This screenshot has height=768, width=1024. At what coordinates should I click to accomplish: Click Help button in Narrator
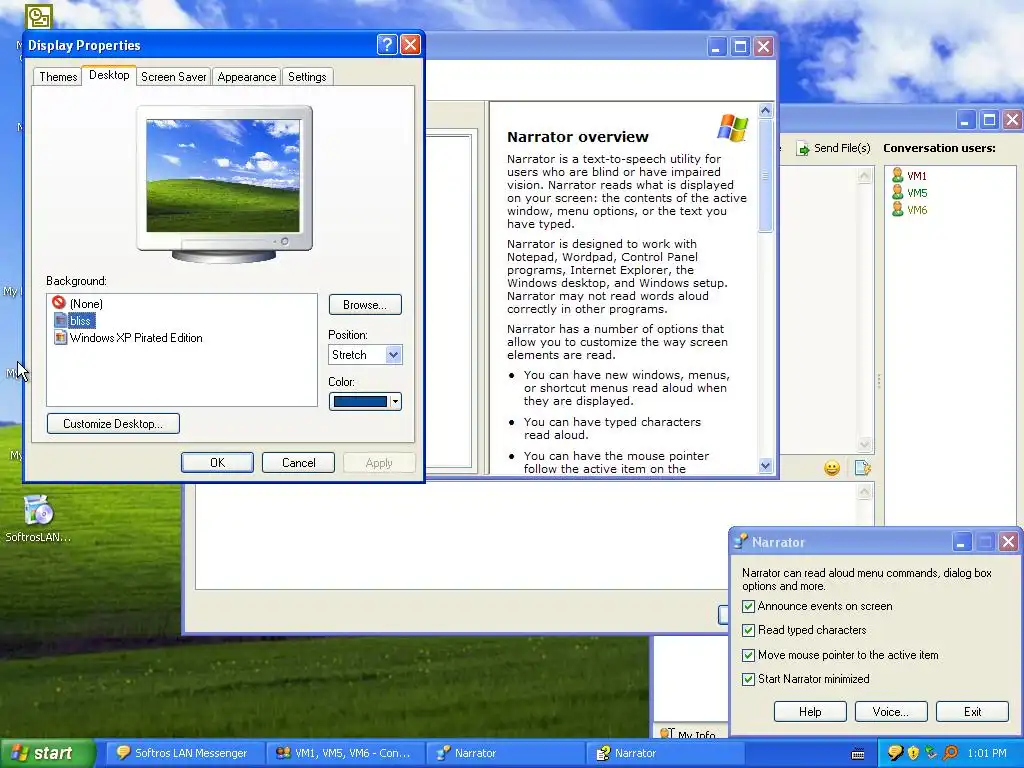(810, 711)
